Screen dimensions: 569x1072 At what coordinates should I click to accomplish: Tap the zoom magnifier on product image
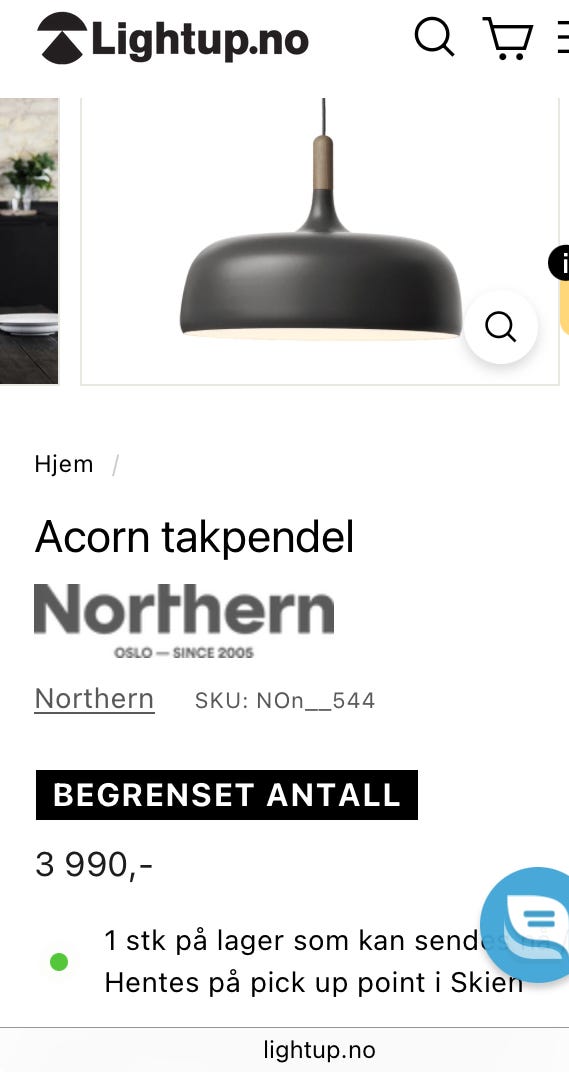[501, 327]
